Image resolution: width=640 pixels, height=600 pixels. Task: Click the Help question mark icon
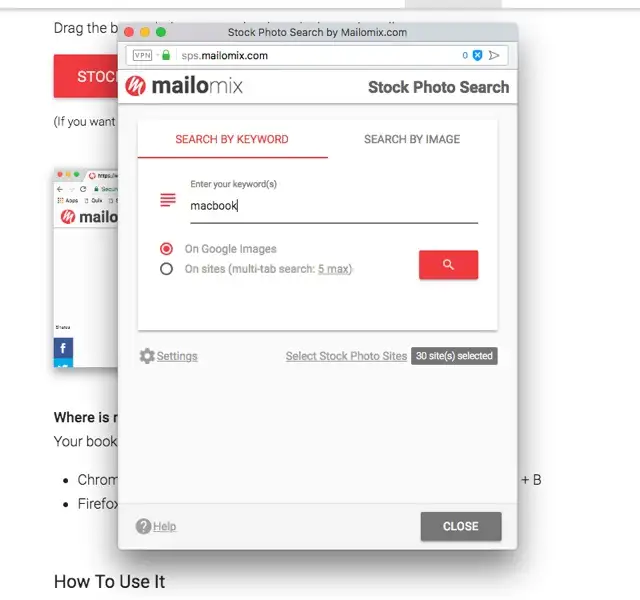click(143, 526)
